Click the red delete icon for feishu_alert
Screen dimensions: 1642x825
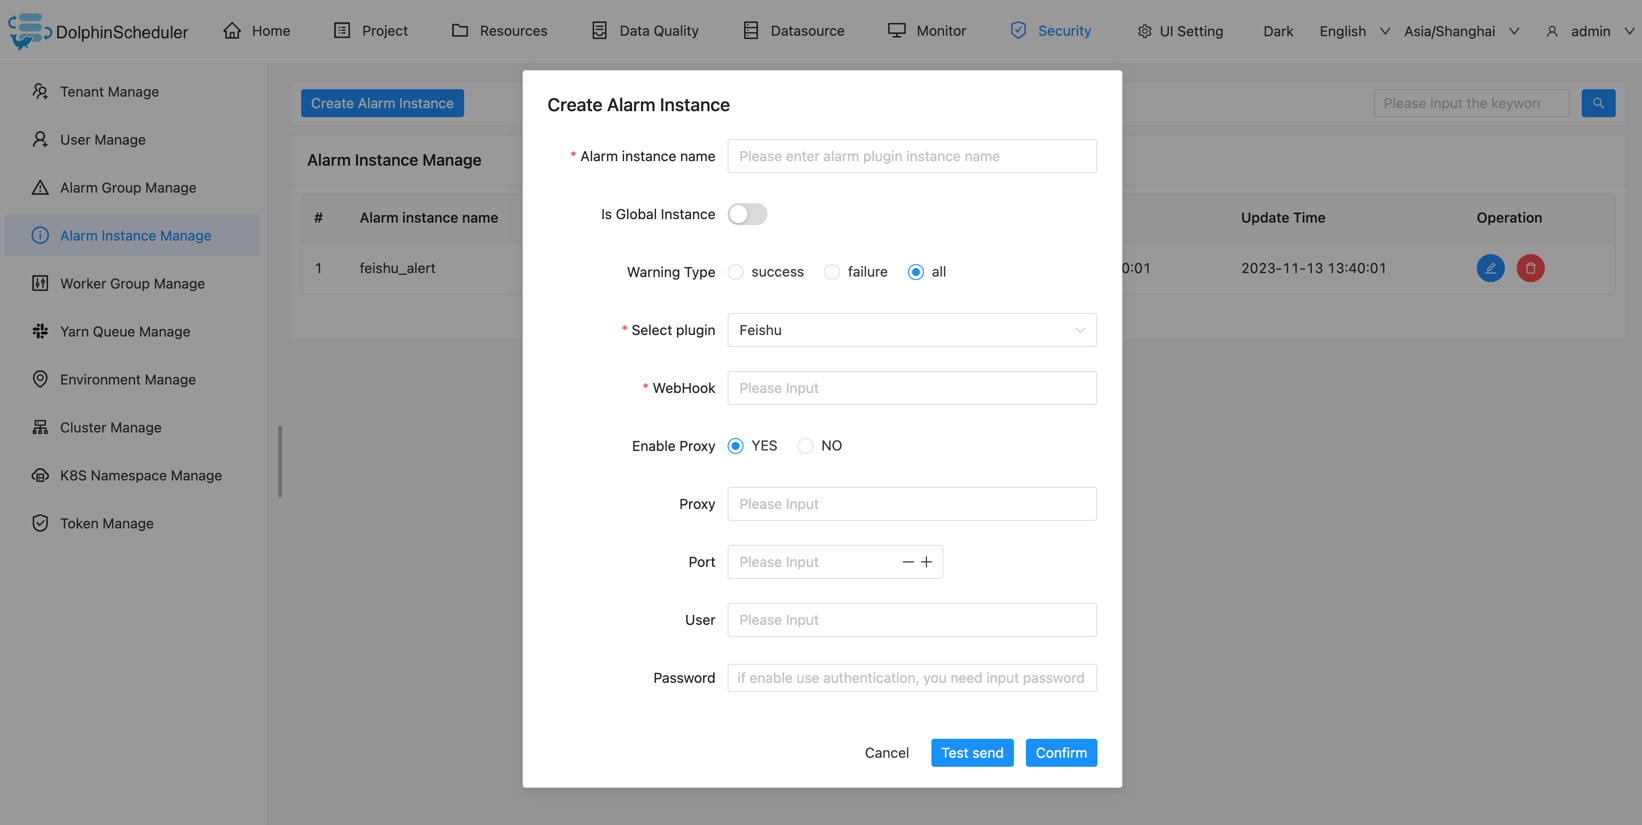click(1530, 268)
